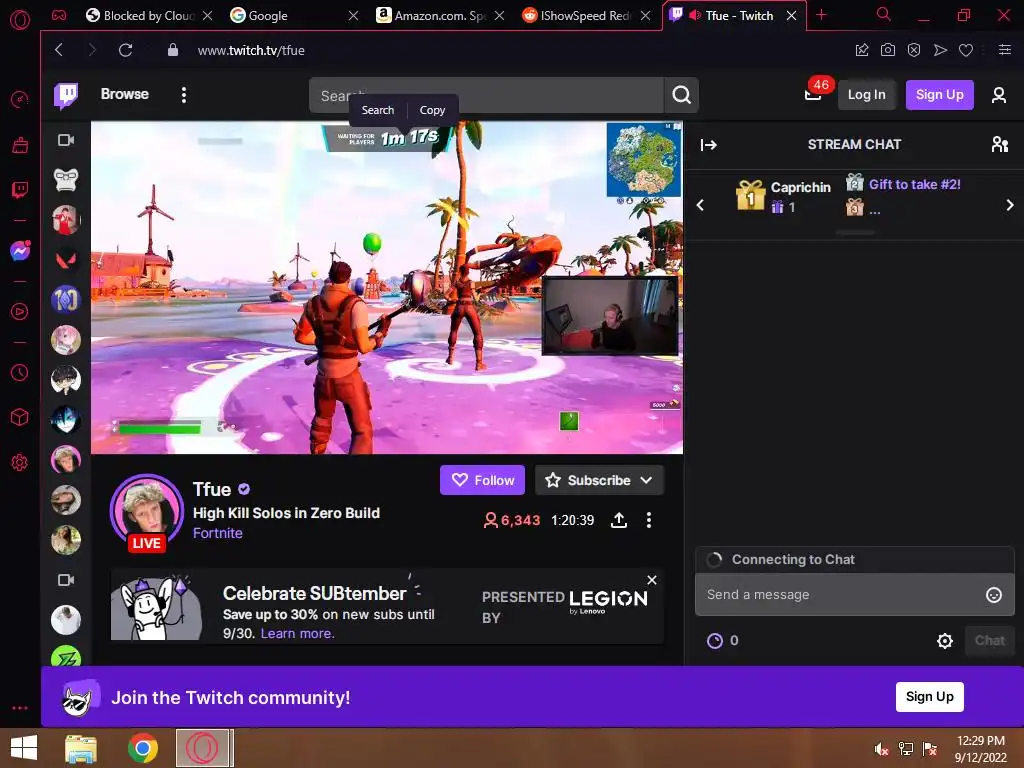Open Opera easy setup sliders icon
The image size is (1024, 768).
[x=1005, y=50]
